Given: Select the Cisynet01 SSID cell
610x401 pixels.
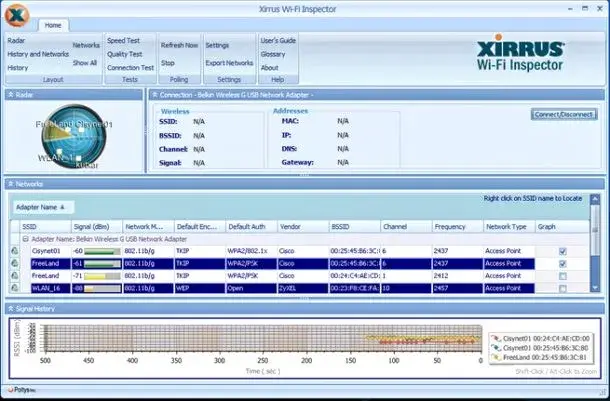Looking at the screenshot, I should [x=51, y=251].
